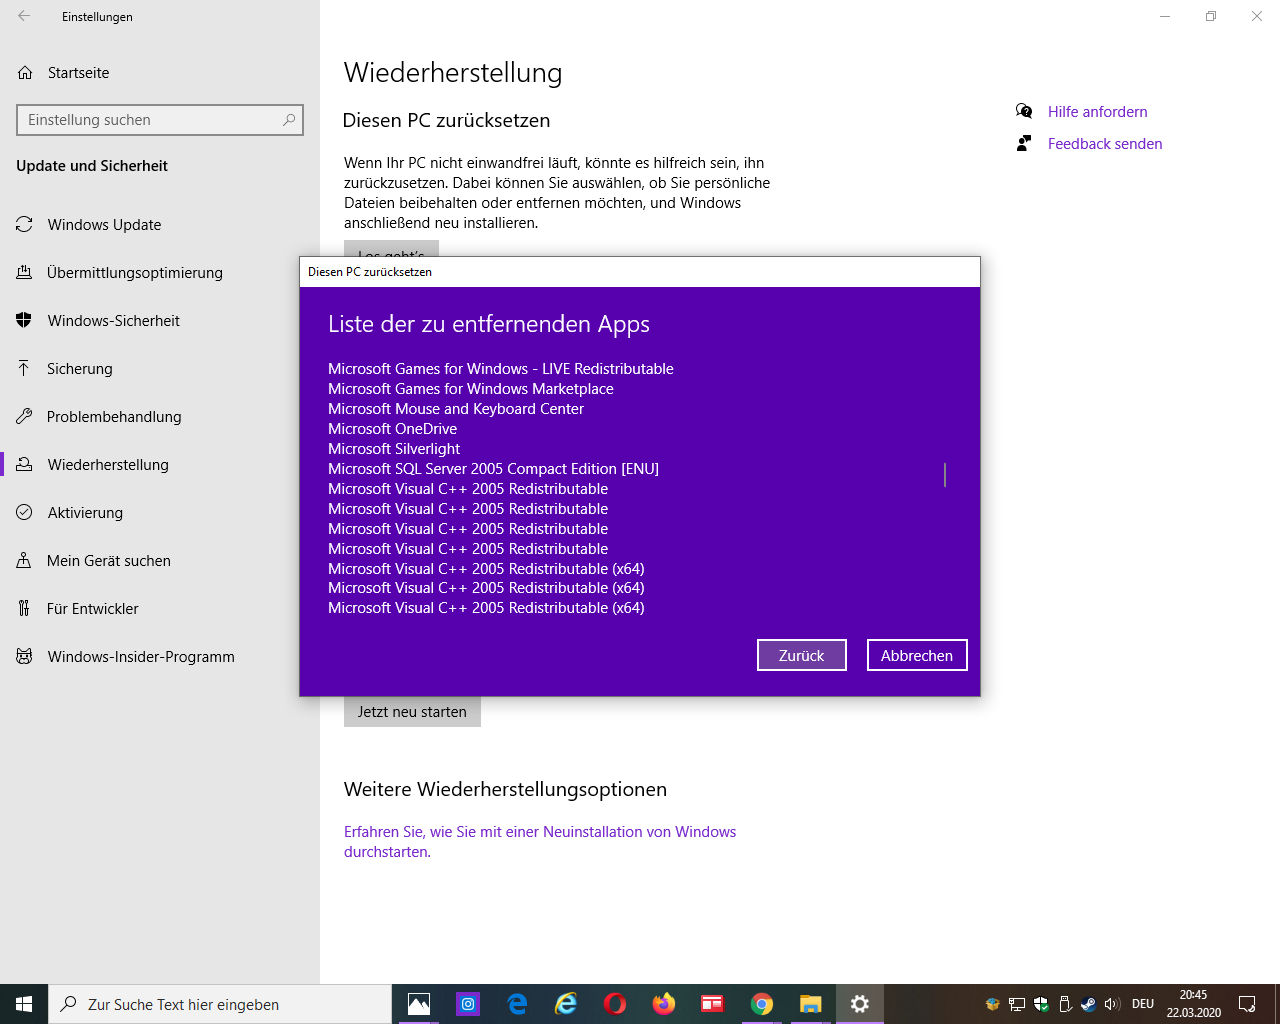This screenshot has width=1280, height=1024.
Task: Launch Microsoft Edge from taskbar
Action: click(x=517, y=1004)
